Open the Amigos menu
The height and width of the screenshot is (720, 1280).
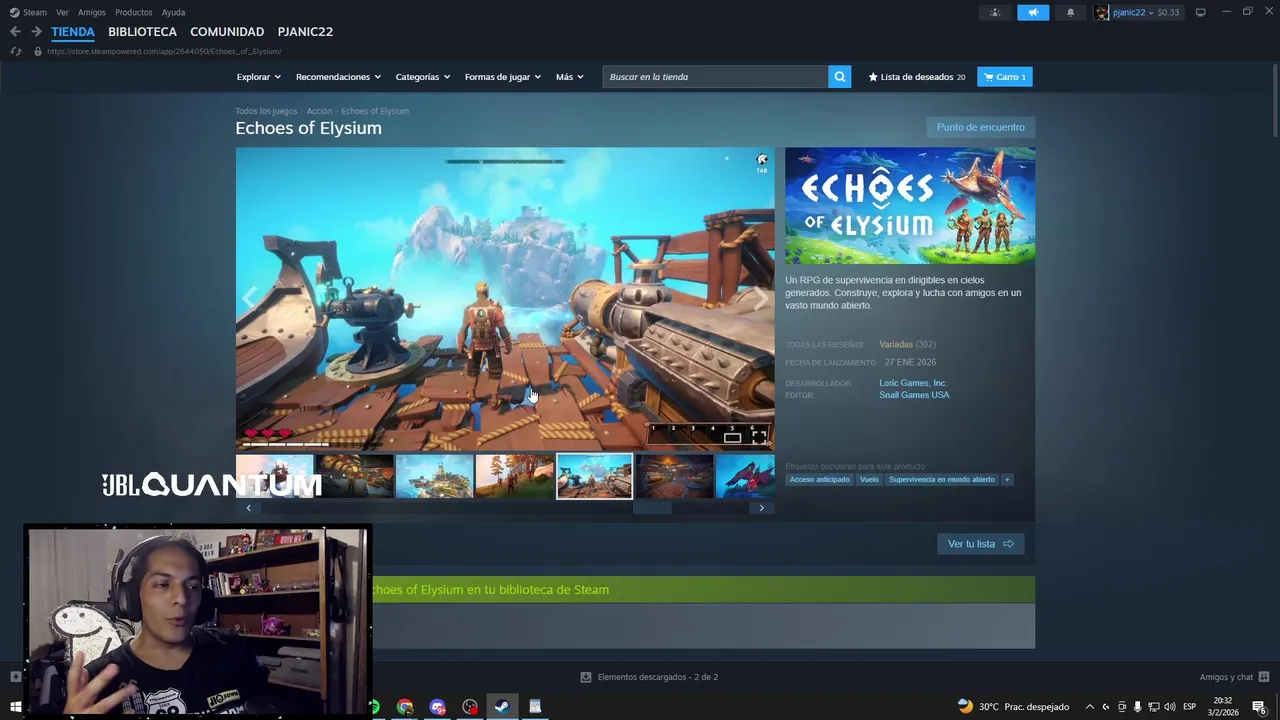point(92,12)
